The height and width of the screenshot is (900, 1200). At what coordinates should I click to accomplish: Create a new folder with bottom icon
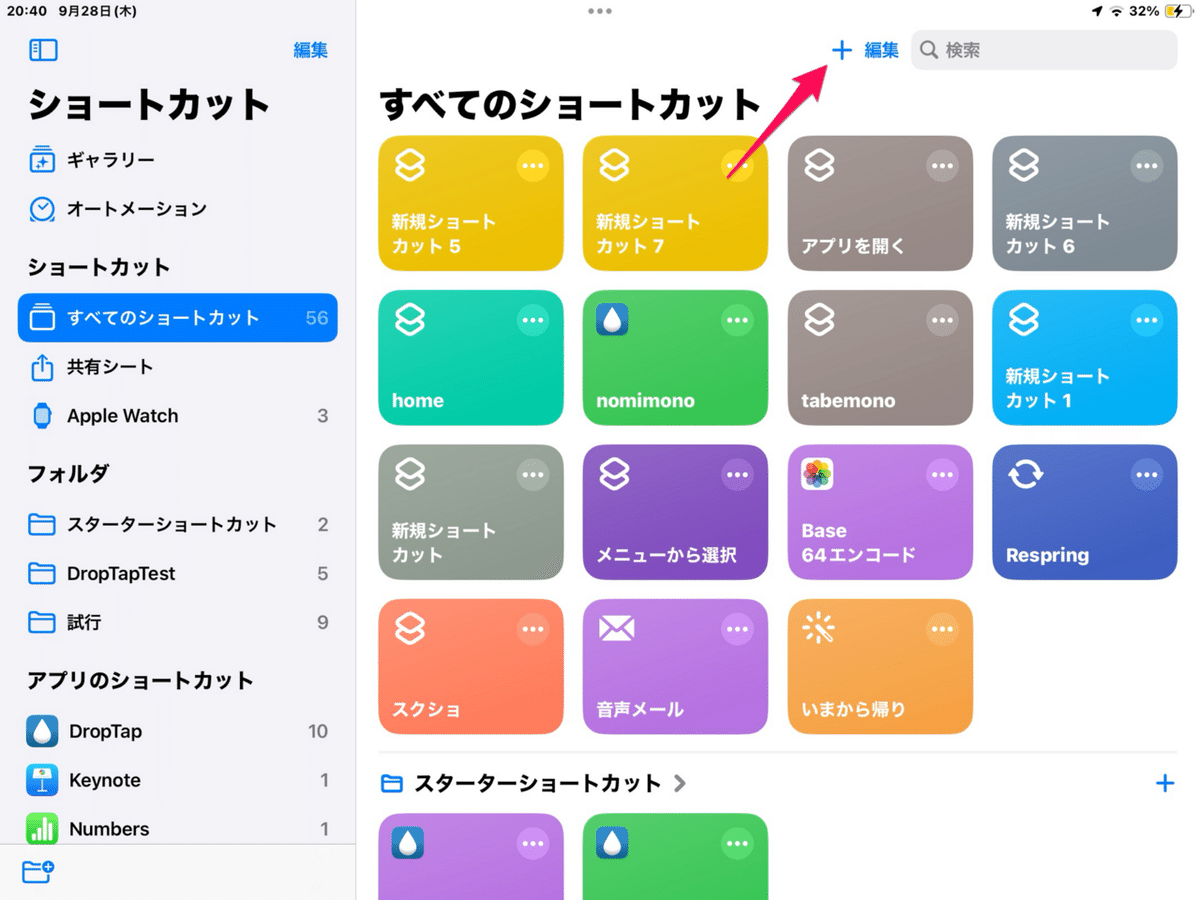pos(38,872)
